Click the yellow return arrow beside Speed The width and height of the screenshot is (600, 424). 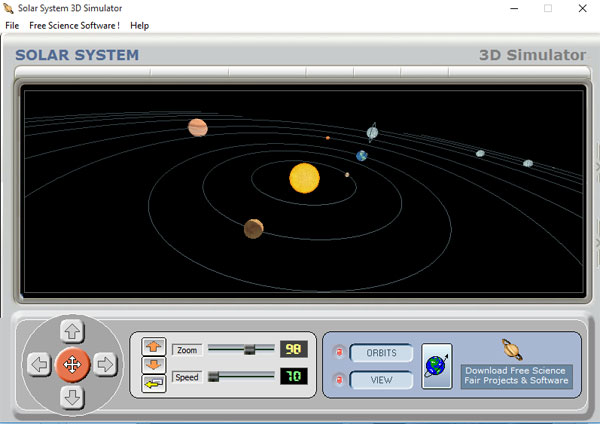coord(154,384)
